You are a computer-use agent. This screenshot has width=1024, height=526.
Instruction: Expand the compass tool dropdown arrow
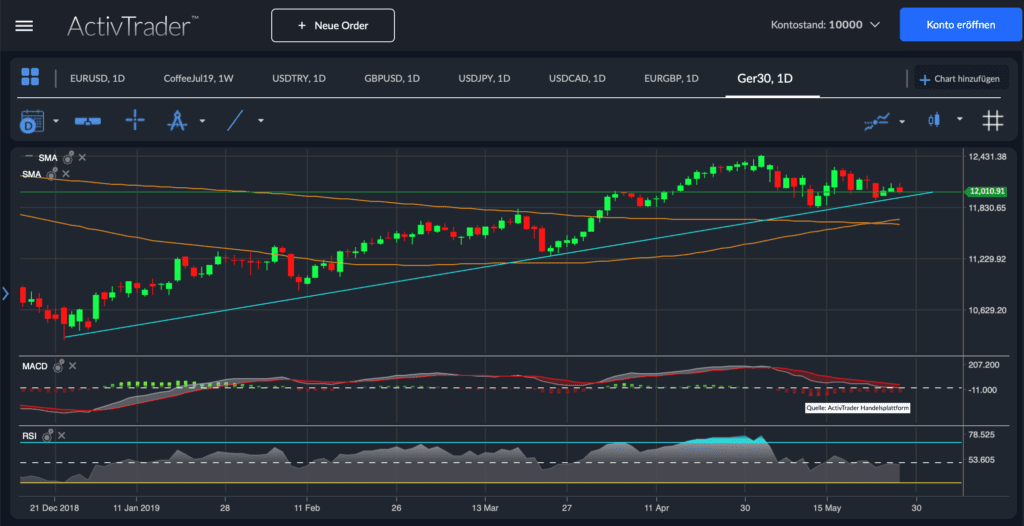202,121
